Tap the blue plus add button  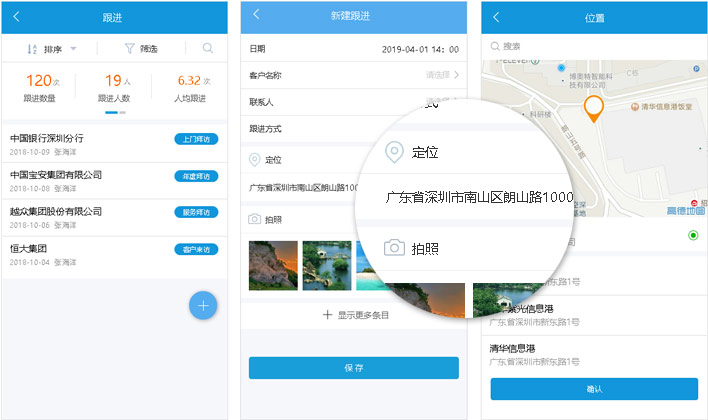[x=203, y=306]
